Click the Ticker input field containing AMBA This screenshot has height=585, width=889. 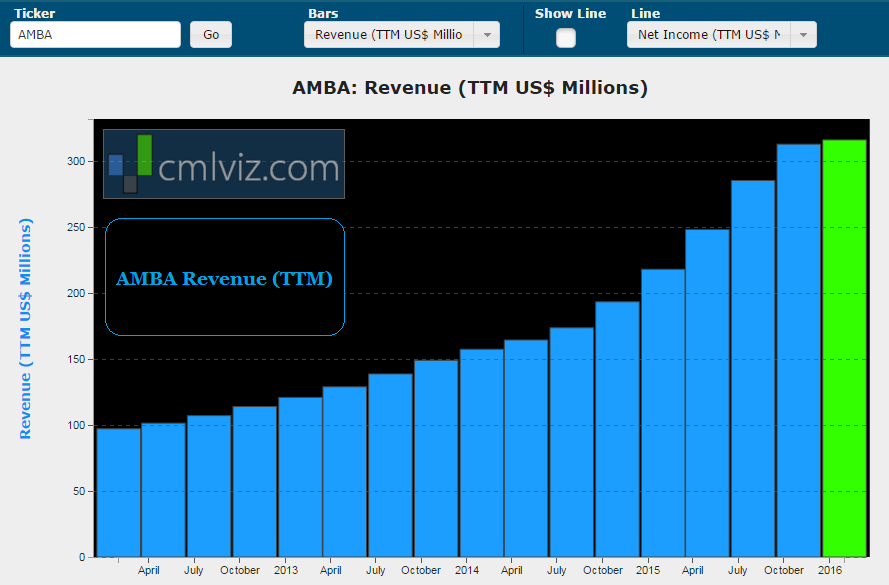[95, 35]
